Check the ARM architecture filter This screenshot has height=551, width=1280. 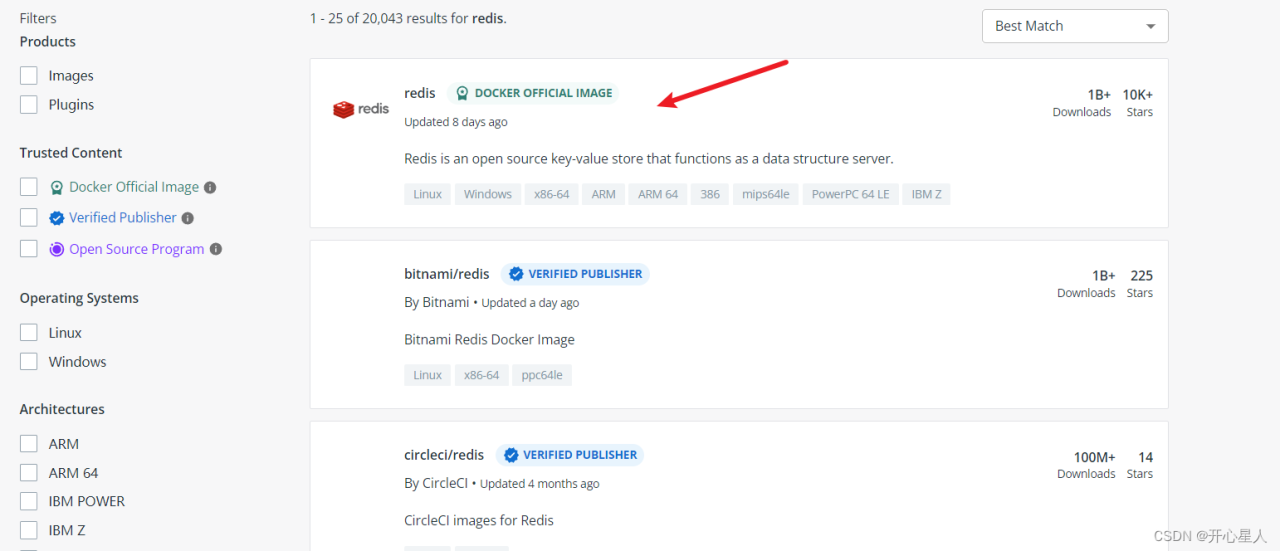click(x=29, y=444)
